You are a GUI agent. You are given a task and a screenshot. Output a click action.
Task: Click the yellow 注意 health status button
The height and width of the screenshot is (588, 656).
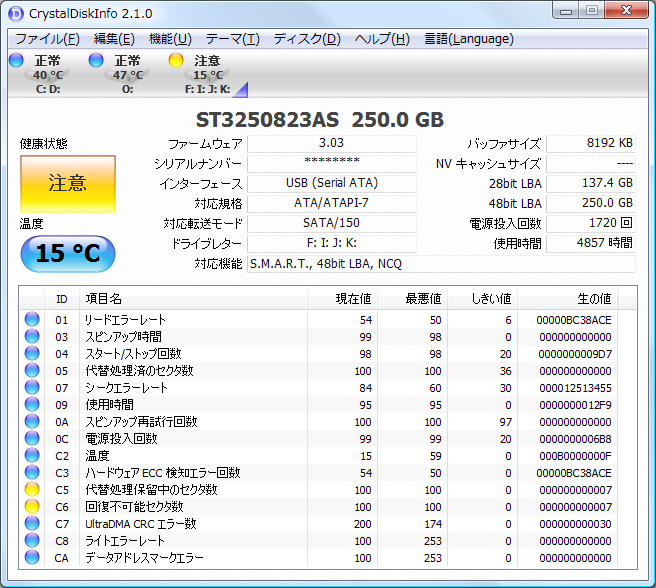pos(68,184)
